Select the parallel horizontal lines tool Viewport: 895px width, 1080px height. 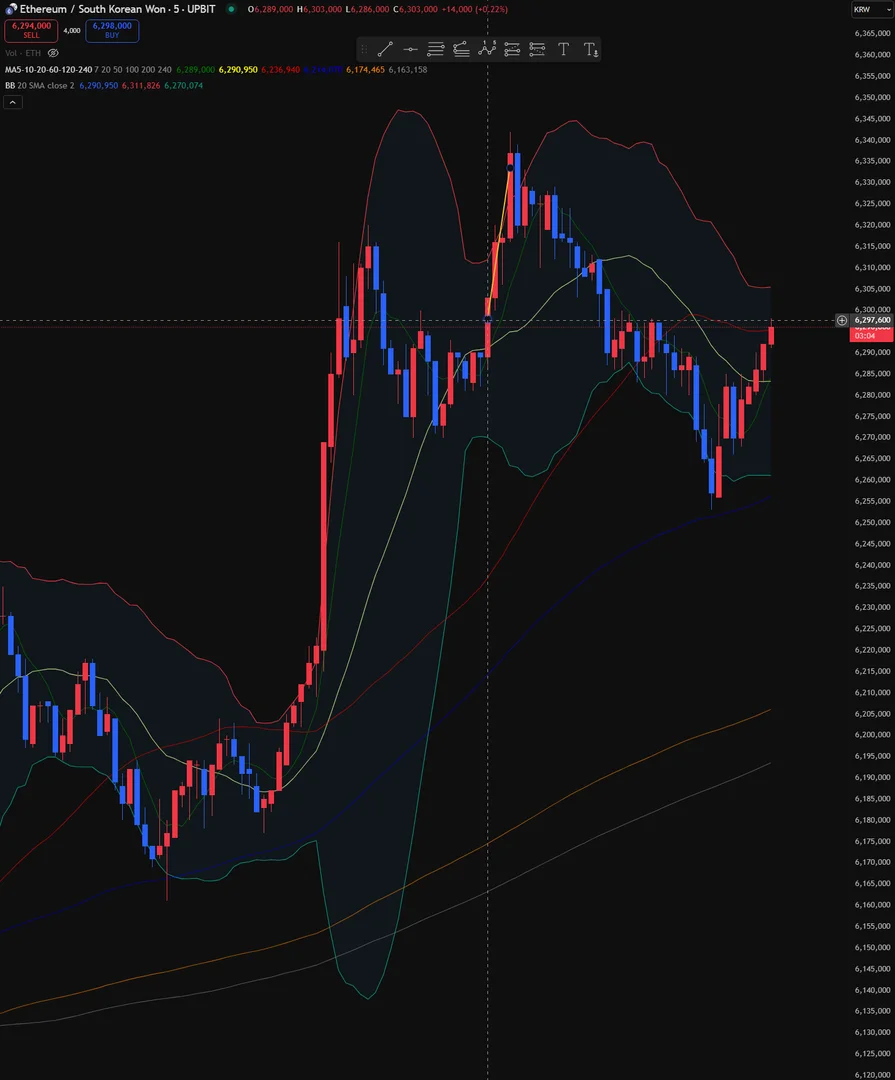[x=435, y=50]
